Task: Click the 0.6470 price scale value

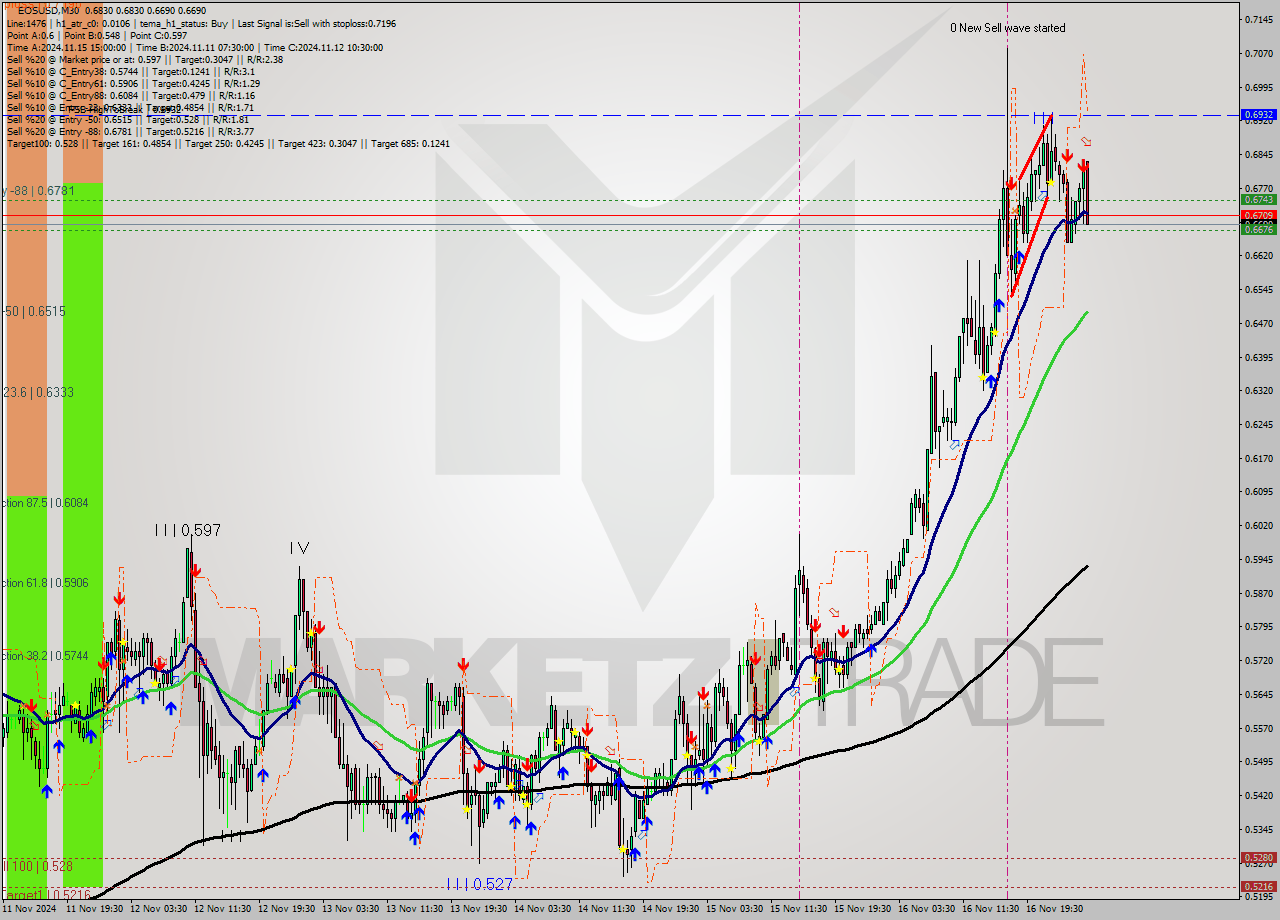Action: (1259, 323)
